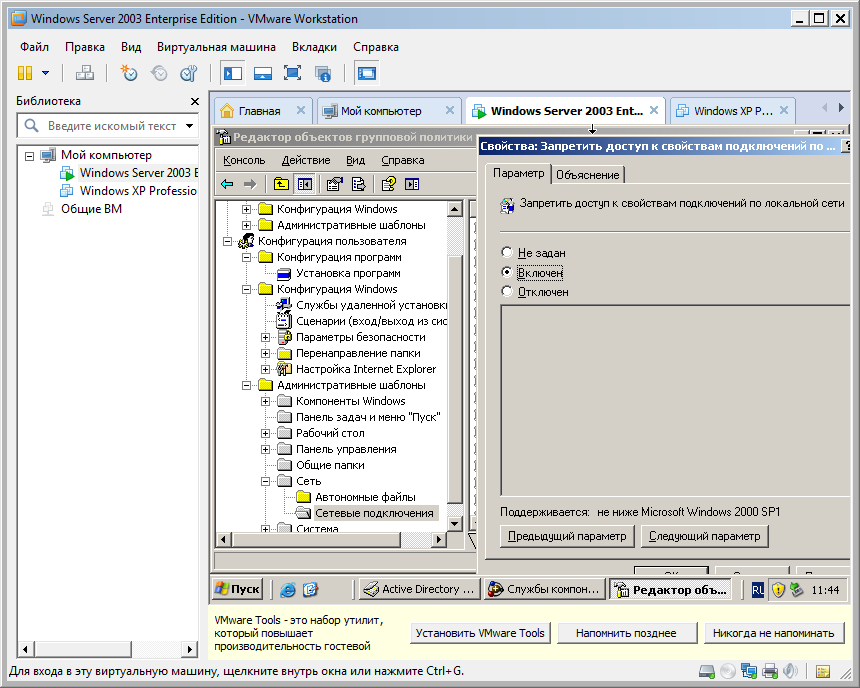The width and height of the screenshot is (860, 688).
Task: Switch to the Windows XP P... tab
Action: (x=733, y=111)
